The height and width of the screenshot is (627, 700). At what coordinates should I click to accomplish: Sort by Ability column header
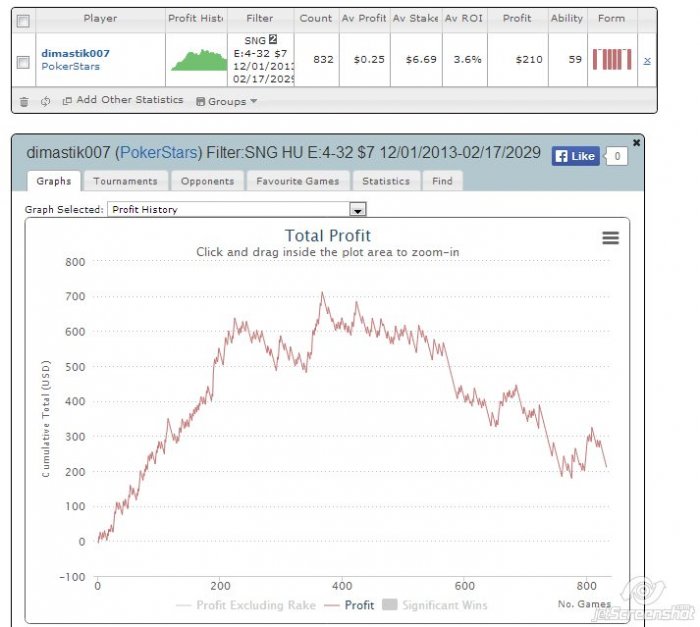coord(567,19)
